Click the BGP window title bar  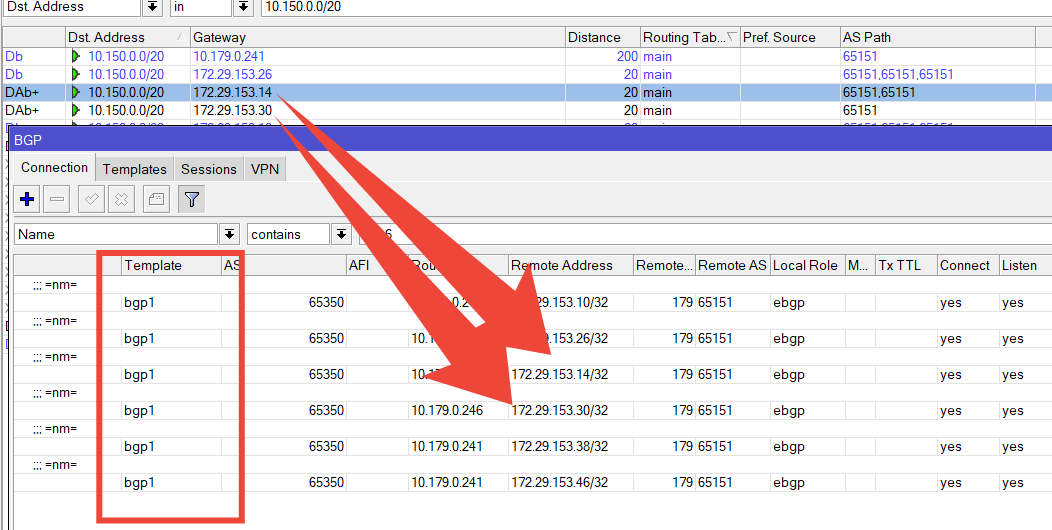pos(533,139)
